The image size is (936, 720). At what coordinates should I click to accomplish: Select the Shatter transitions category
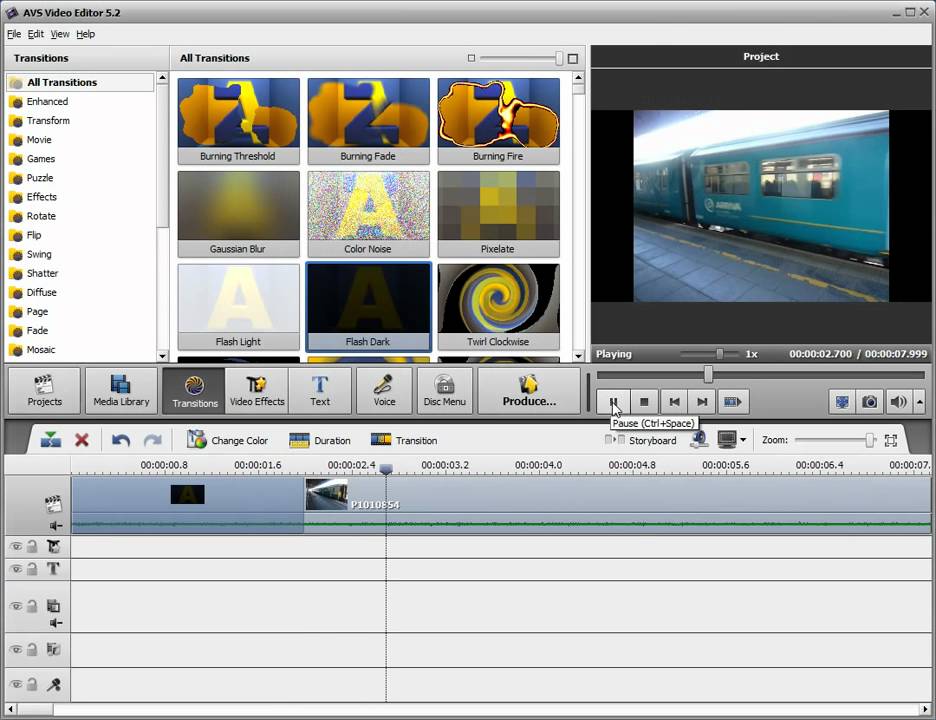42,273
